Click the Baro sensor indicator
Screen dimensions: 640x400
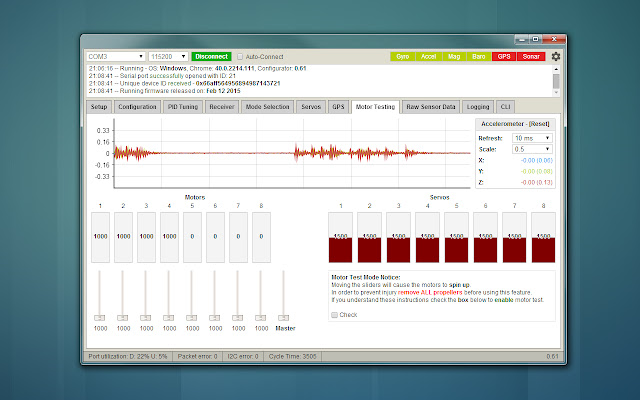pos(477,57)
